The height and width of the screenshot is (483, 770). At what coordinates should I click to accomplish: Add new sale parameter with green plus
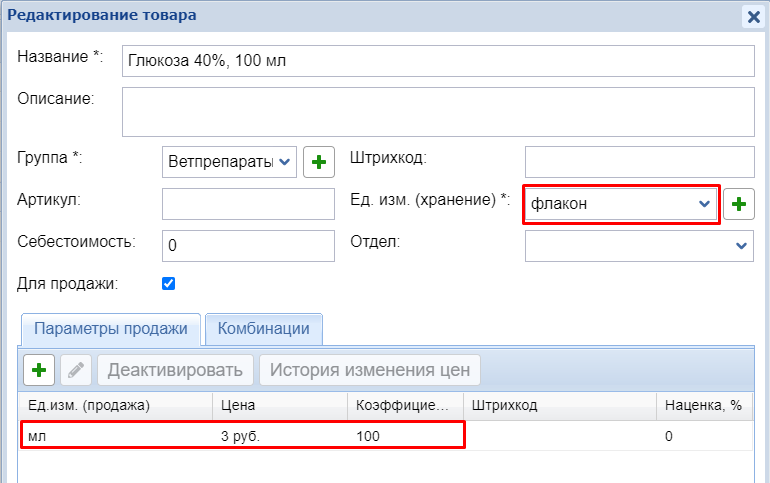tap(39, 370)
